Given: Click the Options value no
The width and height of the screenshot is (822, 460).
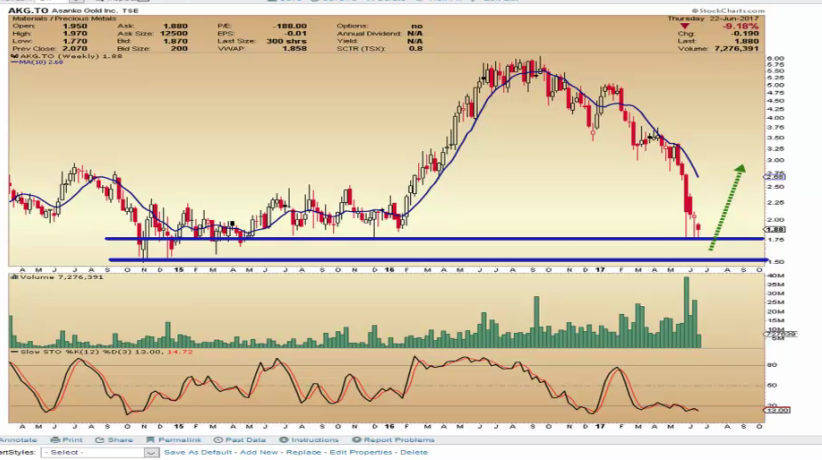Looking at the screenshot, I should [417, 26].
